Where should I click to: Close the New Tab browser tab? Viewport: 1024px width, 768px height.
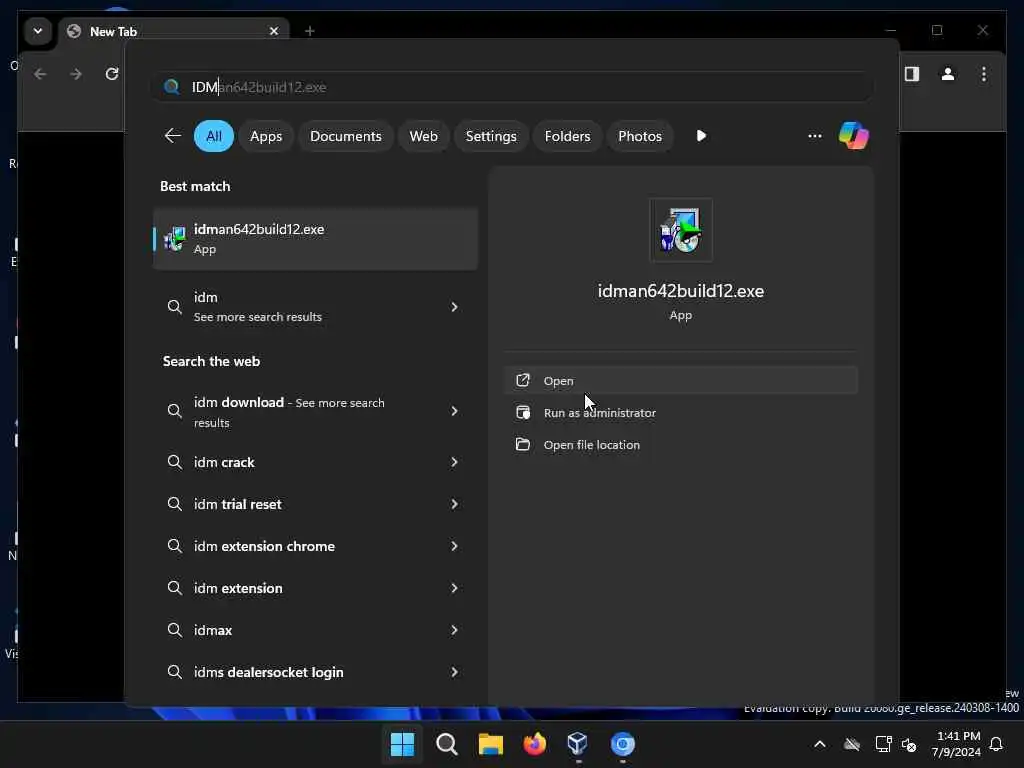click(x=274, y=31)
